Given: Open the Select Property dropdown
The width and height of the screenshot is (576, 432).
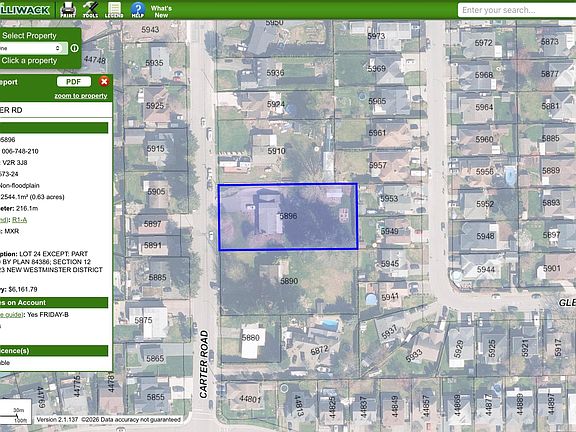Looking at the screenshot, I should pyautogui.click(x=34, y=48).
